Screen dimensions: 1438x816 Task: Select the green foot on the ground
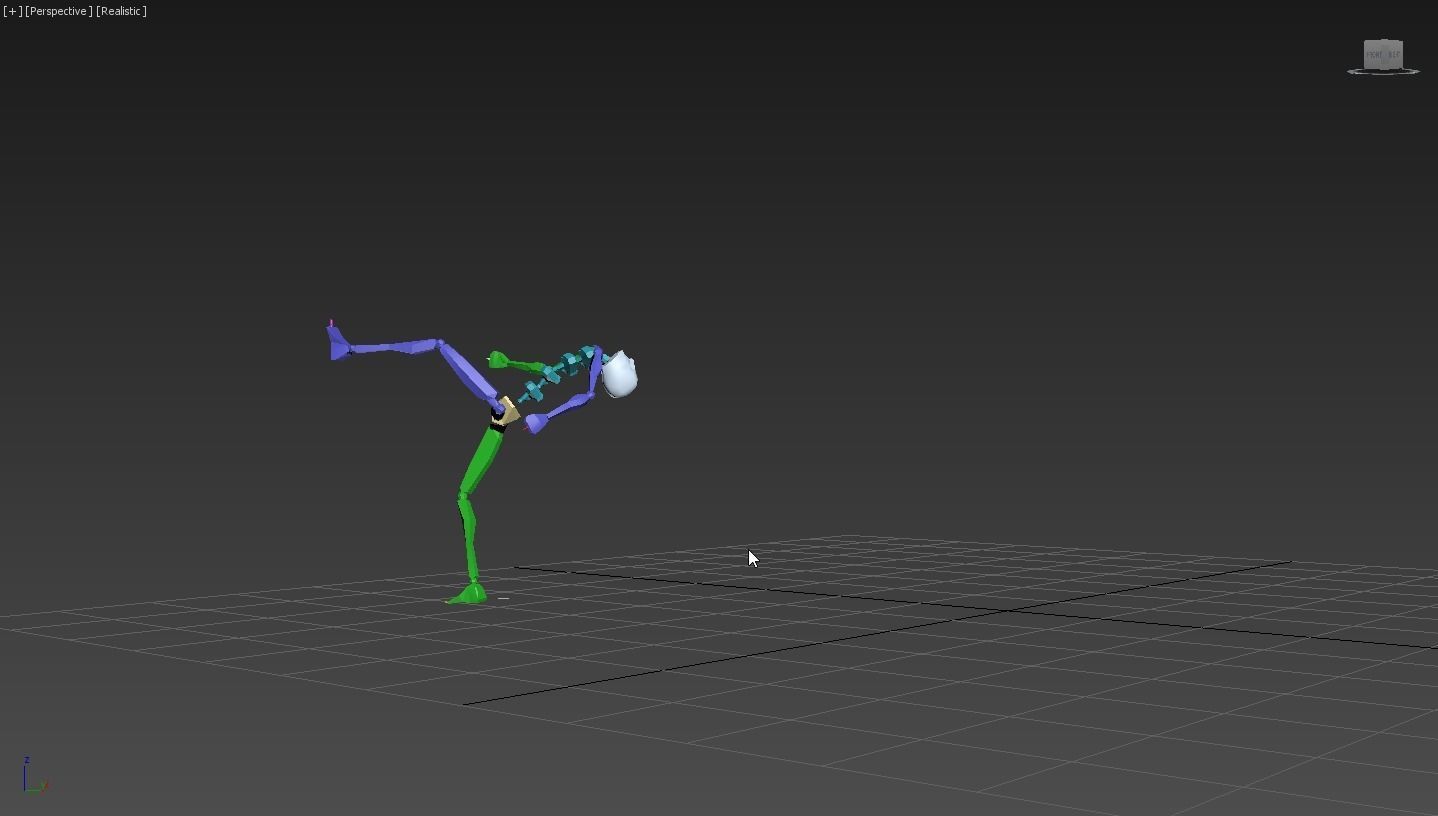466,595
